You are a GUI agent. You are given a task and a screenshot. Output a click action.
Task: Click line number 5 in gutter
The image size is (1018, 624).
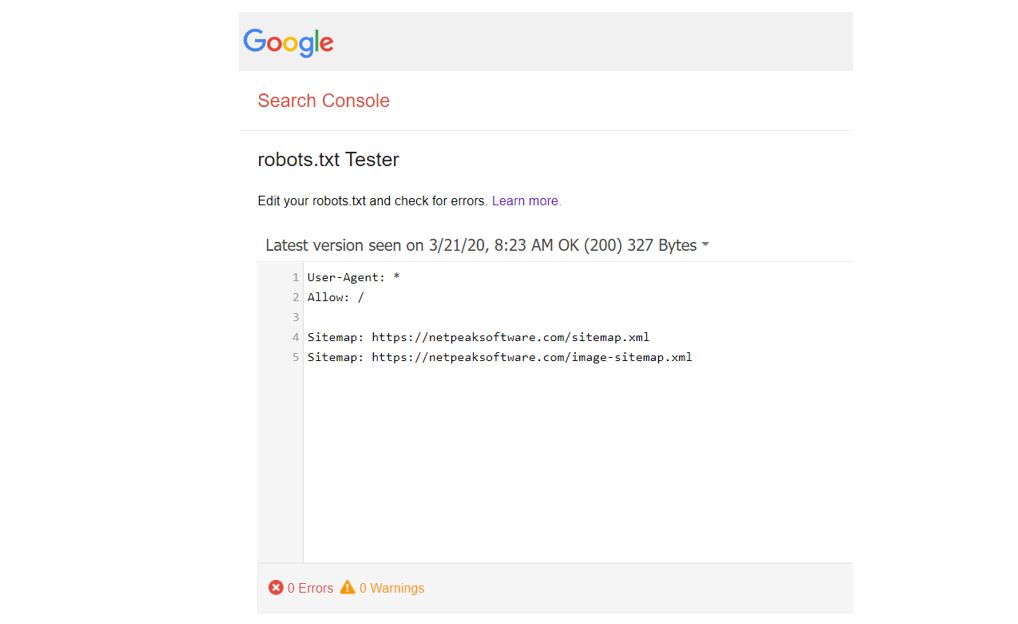pyautogui.click(x=295, y=357)
